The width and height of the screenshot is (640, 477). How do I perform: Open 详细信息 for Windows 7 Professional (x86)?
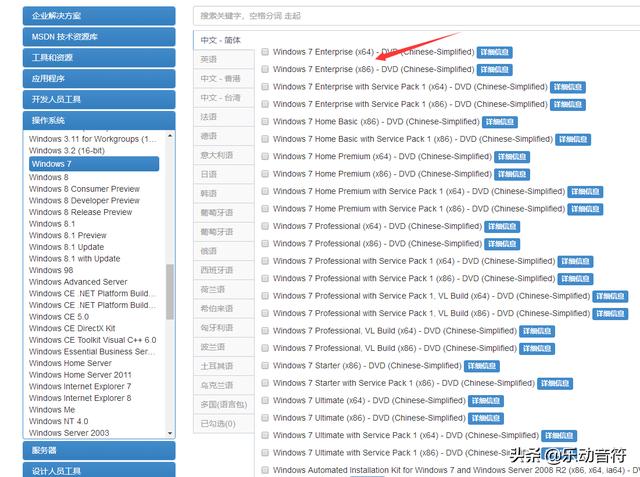point(501,244)
